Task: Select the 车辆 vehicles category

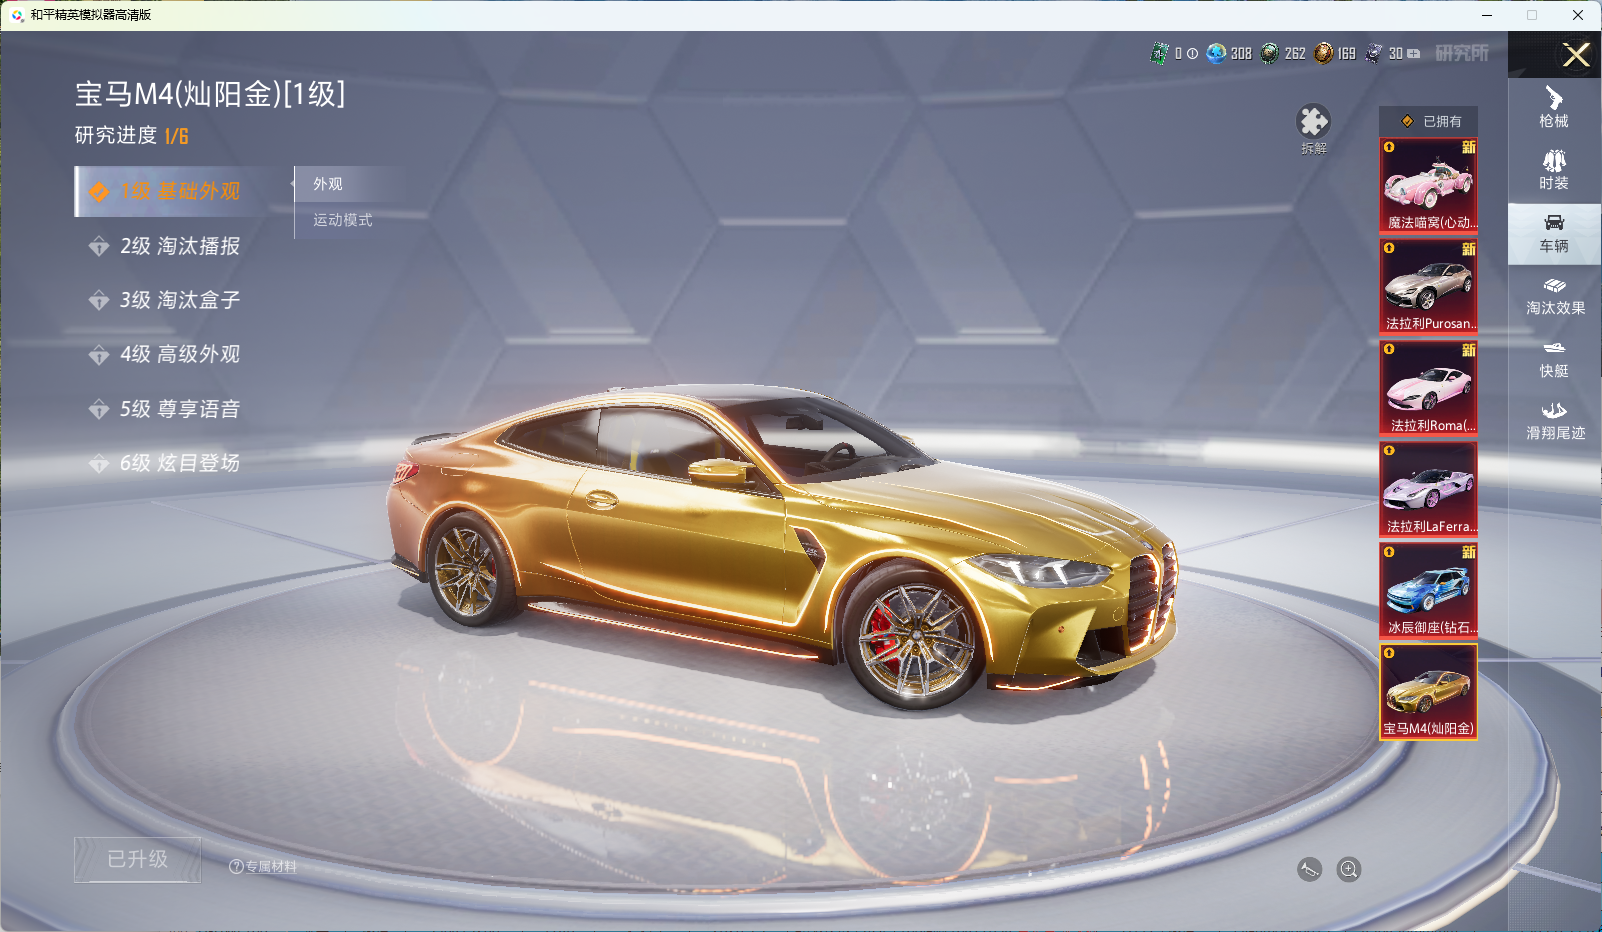Action: [1554, 233]
